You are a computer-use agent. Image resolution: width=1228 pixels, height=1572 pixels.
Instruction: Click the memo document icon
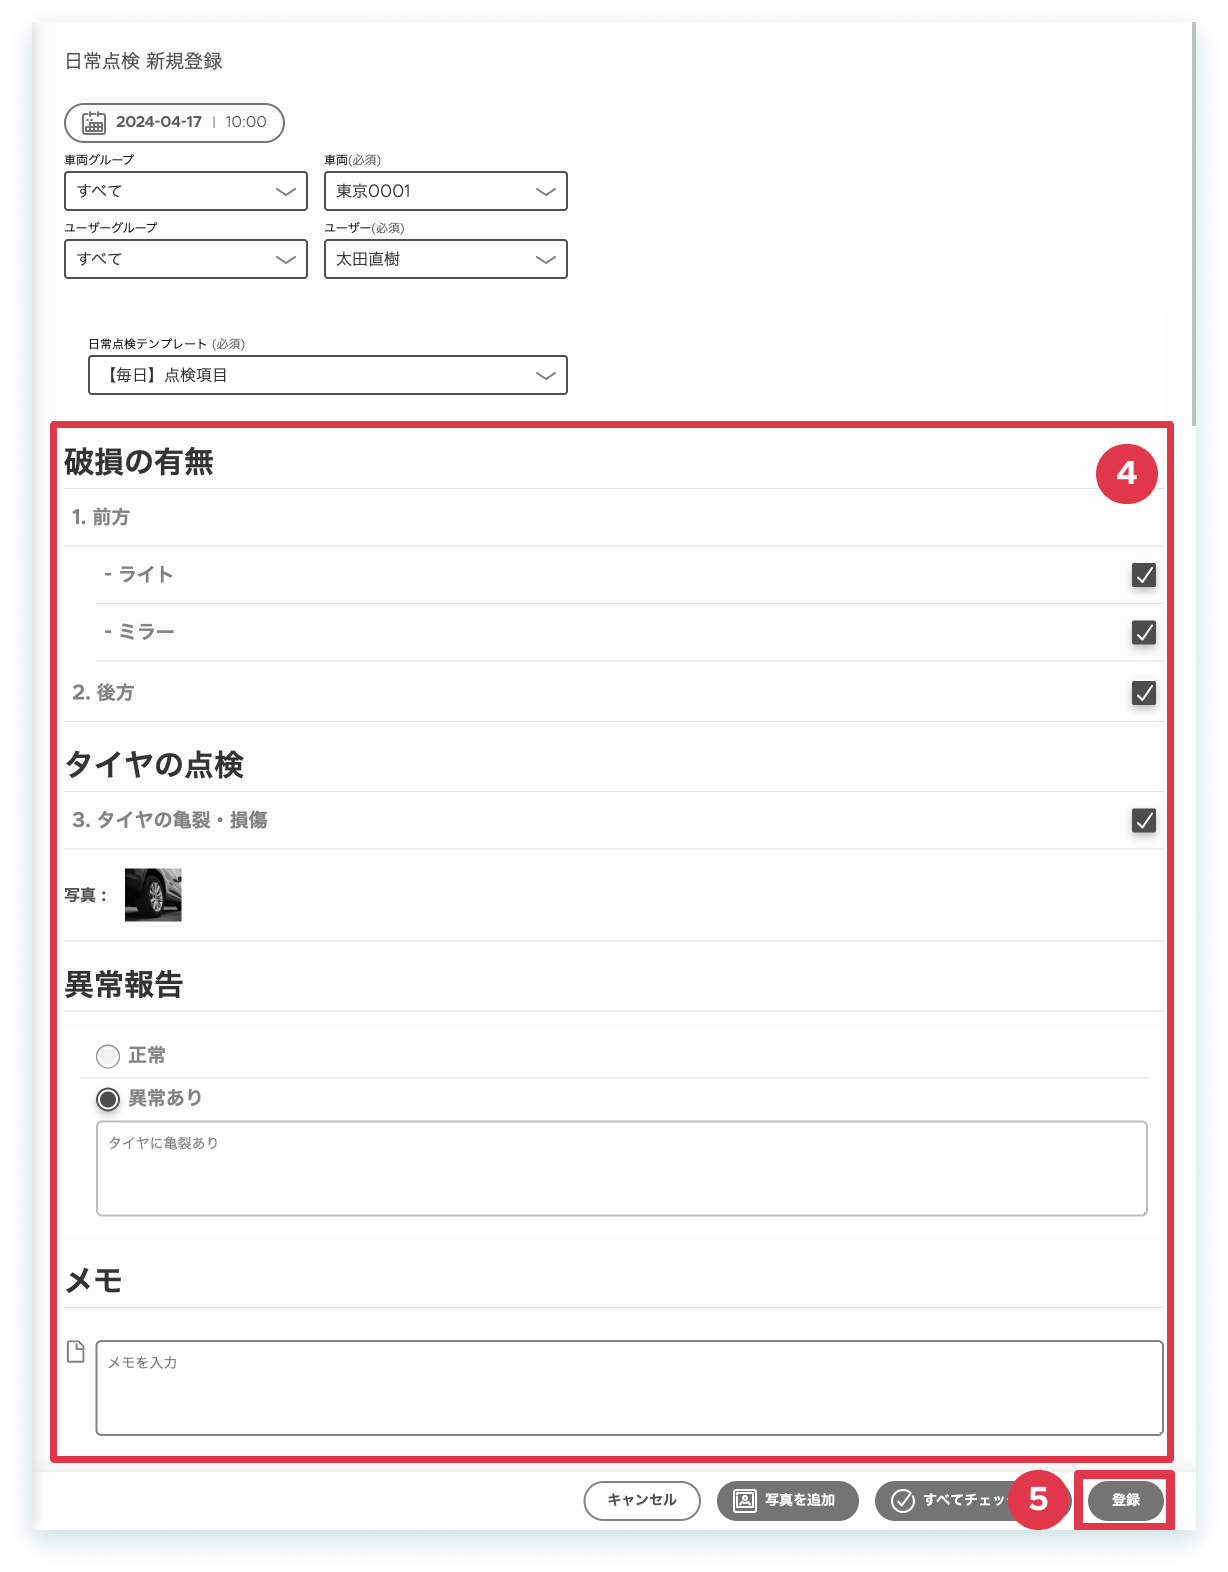click(x=76, y=1352)
